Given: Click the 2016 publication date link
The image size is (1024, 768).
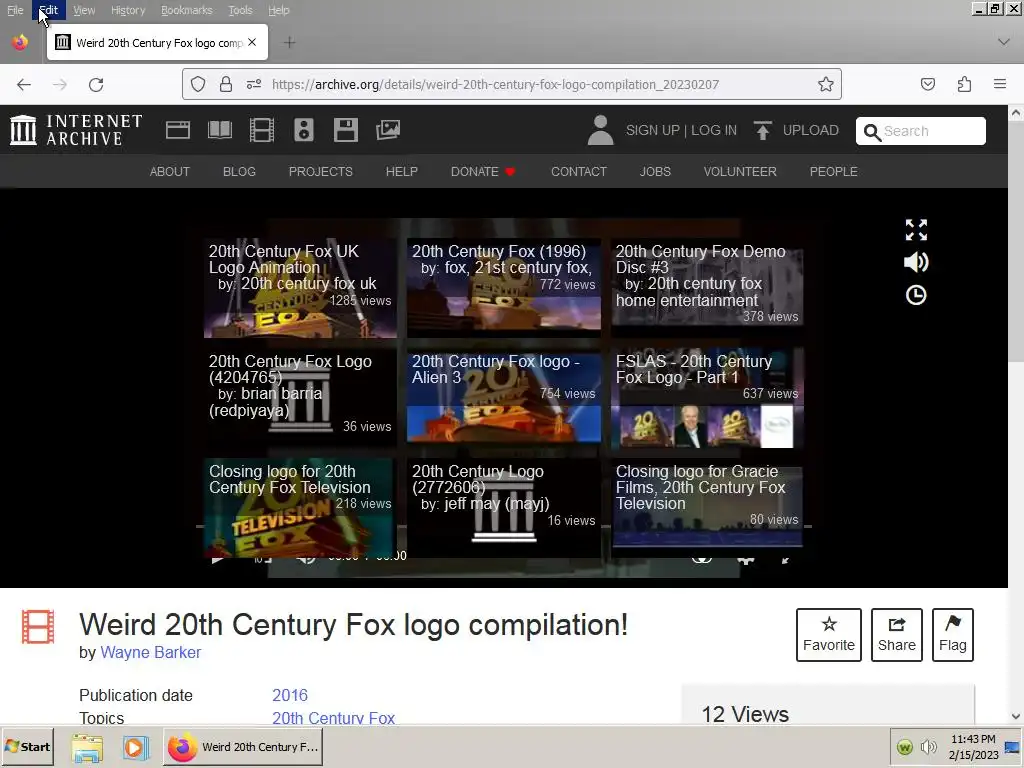Looking at the screenshot, I should 290,695.
